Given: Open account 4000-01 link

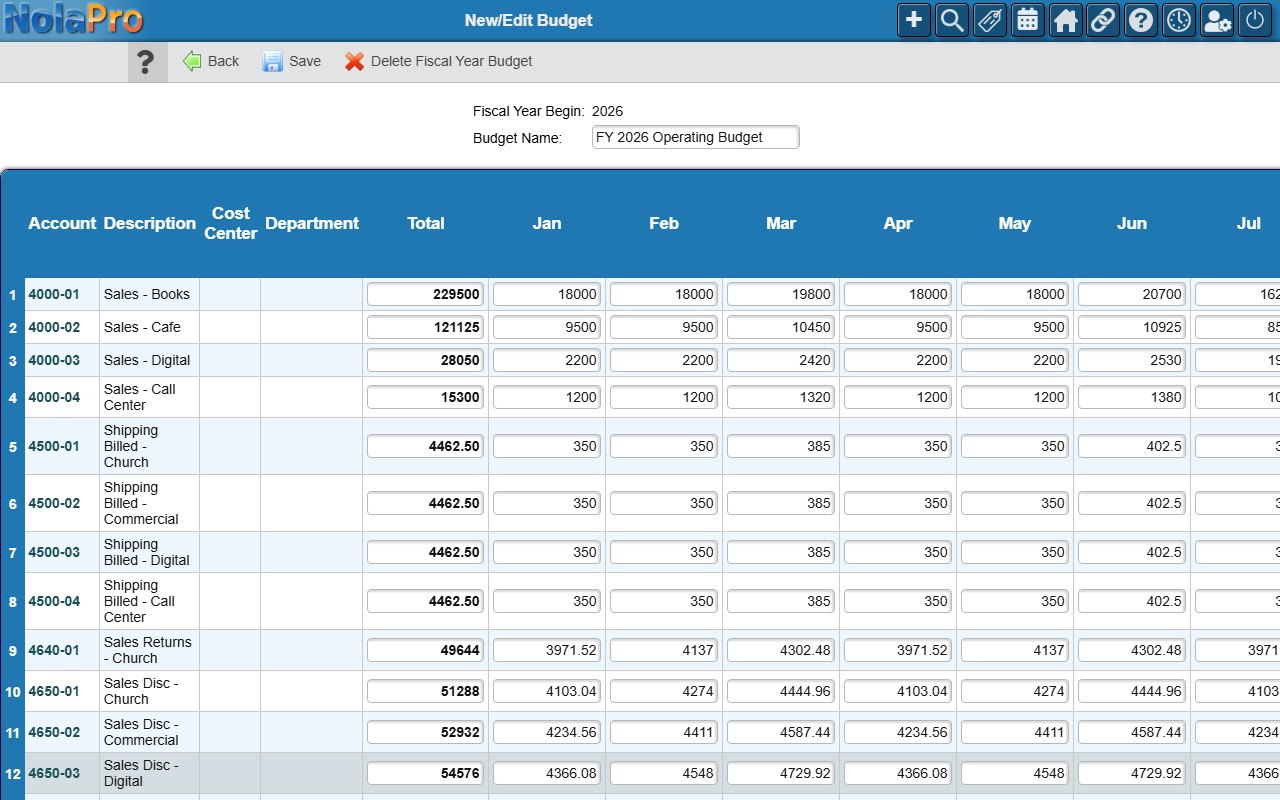Looking at the screenshot, I should [54, 294].
